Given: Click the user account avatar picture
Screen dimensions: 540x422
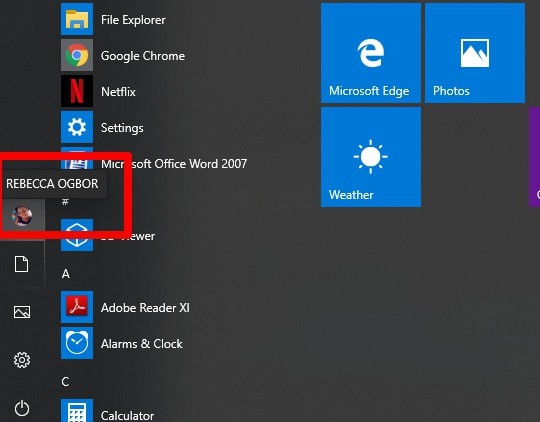Looking at the screenshot, I should (22, 216).
